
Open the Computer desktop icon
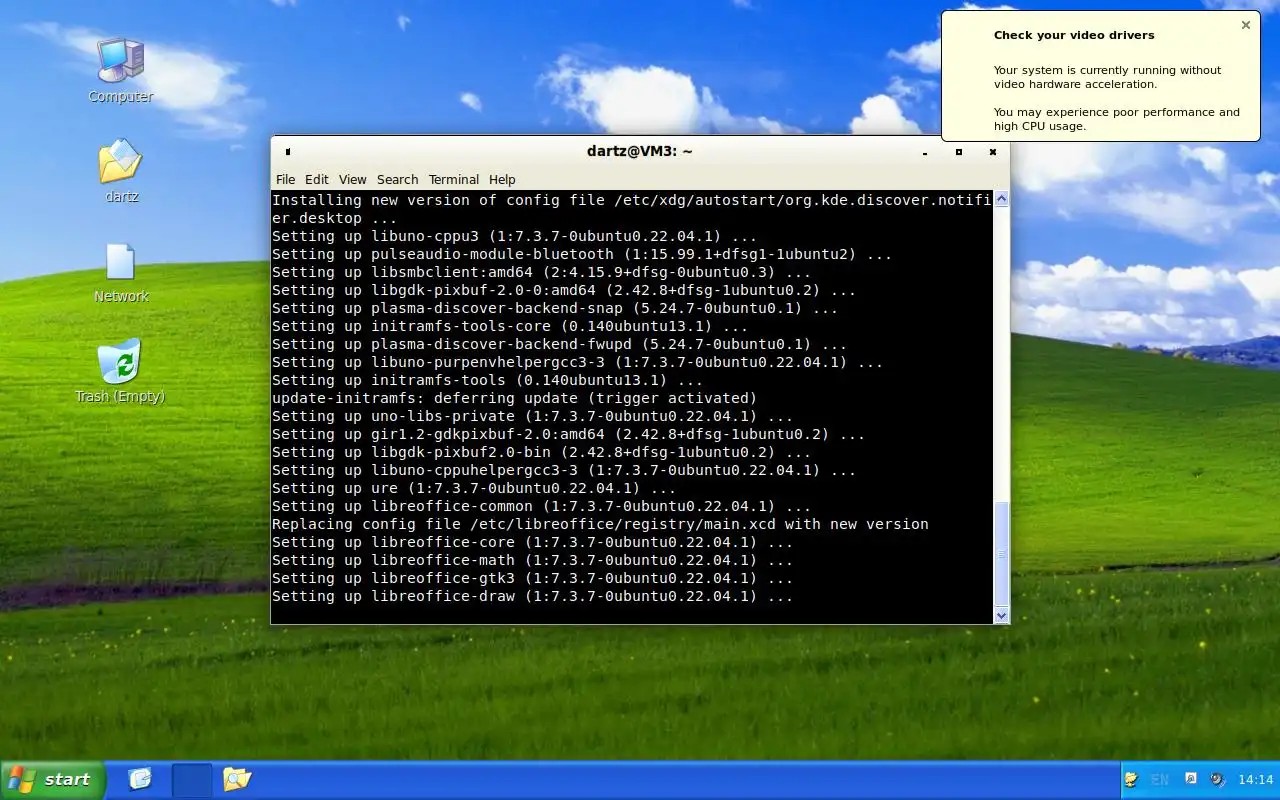click(121, 70)
